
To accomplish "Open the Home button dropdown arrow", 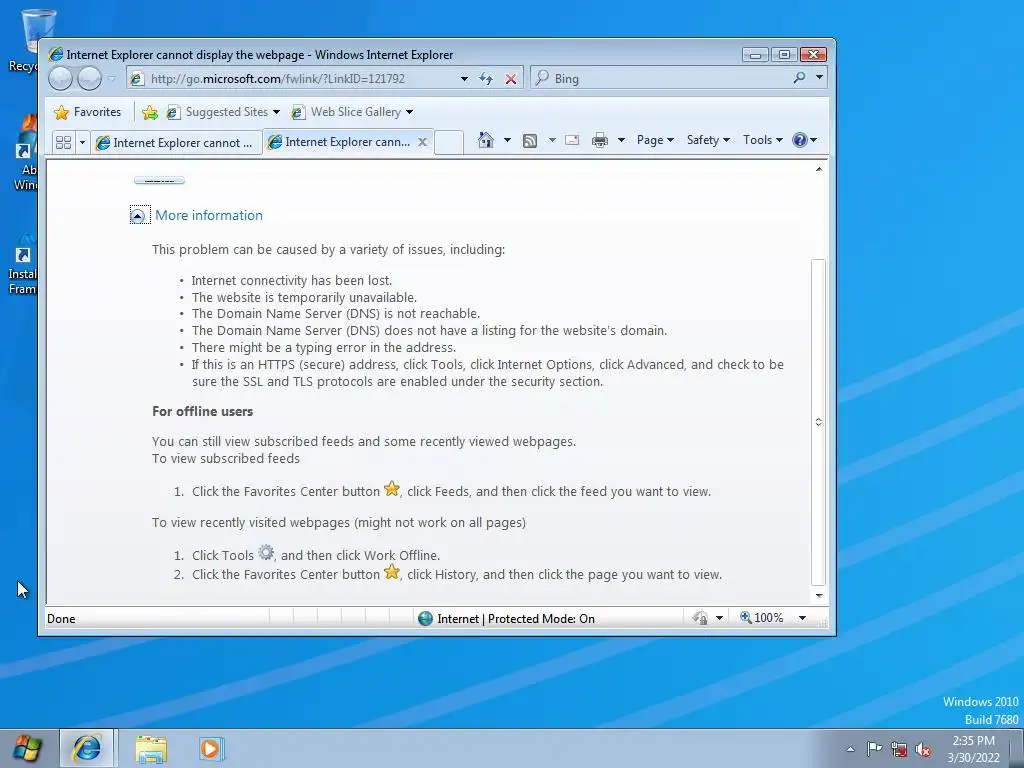I will tap(507, 140).
